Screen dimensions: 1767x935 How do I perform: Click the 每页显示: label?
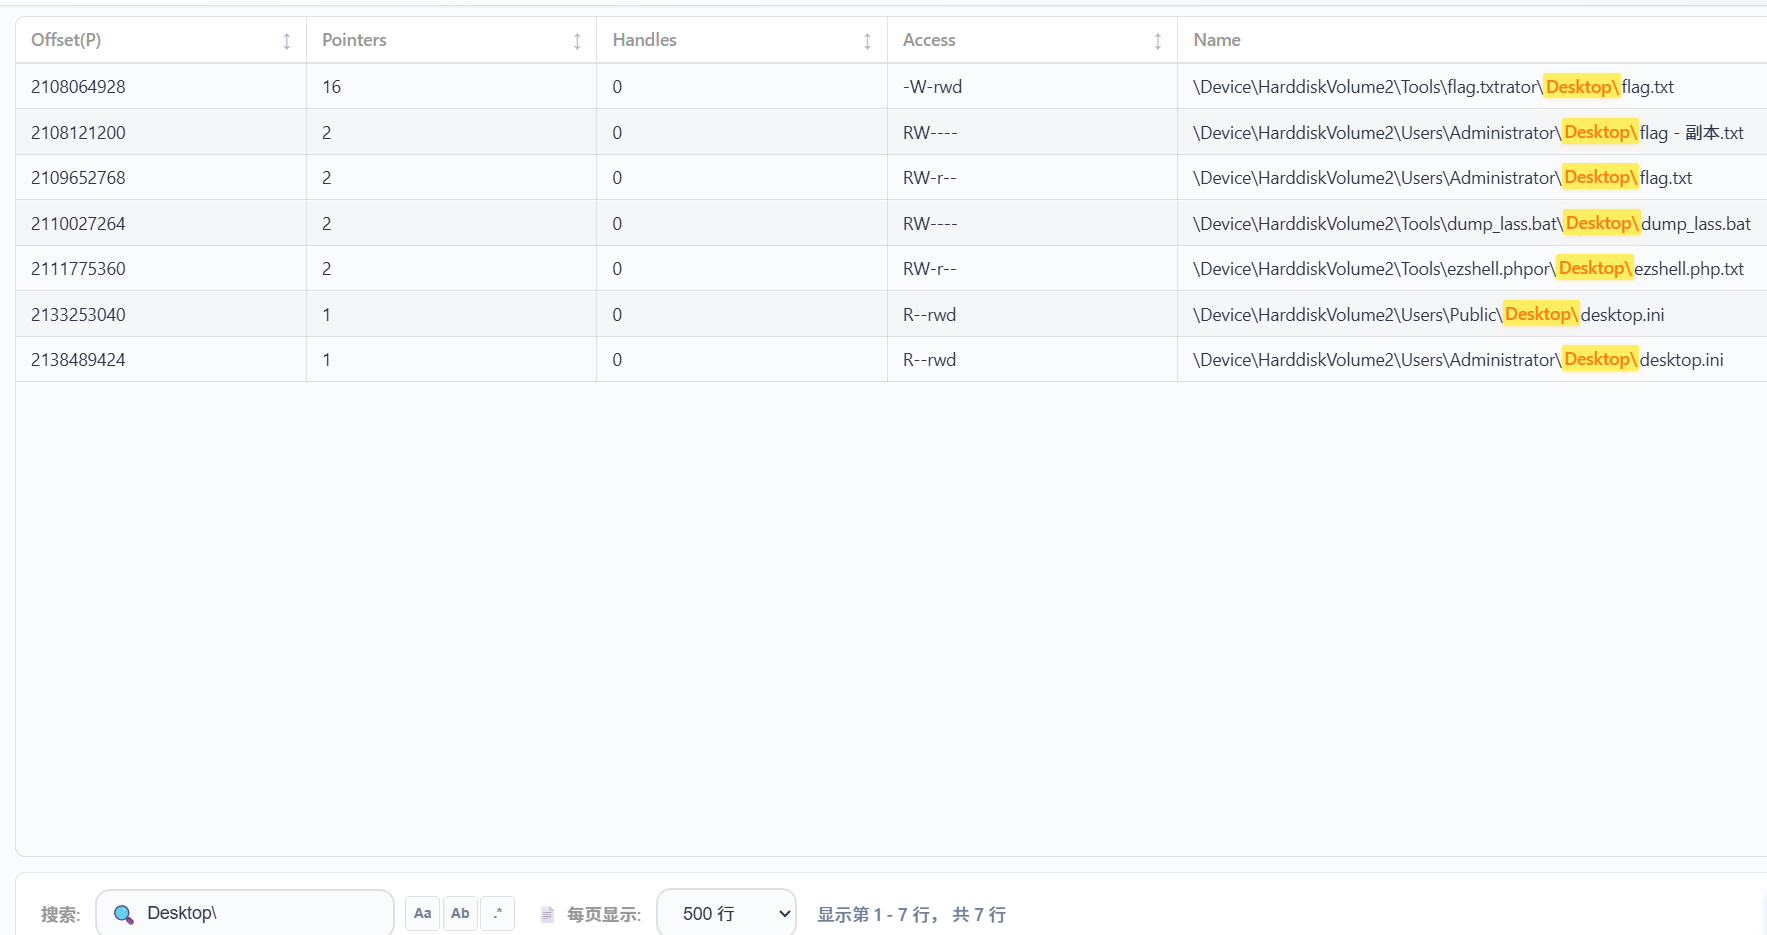tap(604, 914)
